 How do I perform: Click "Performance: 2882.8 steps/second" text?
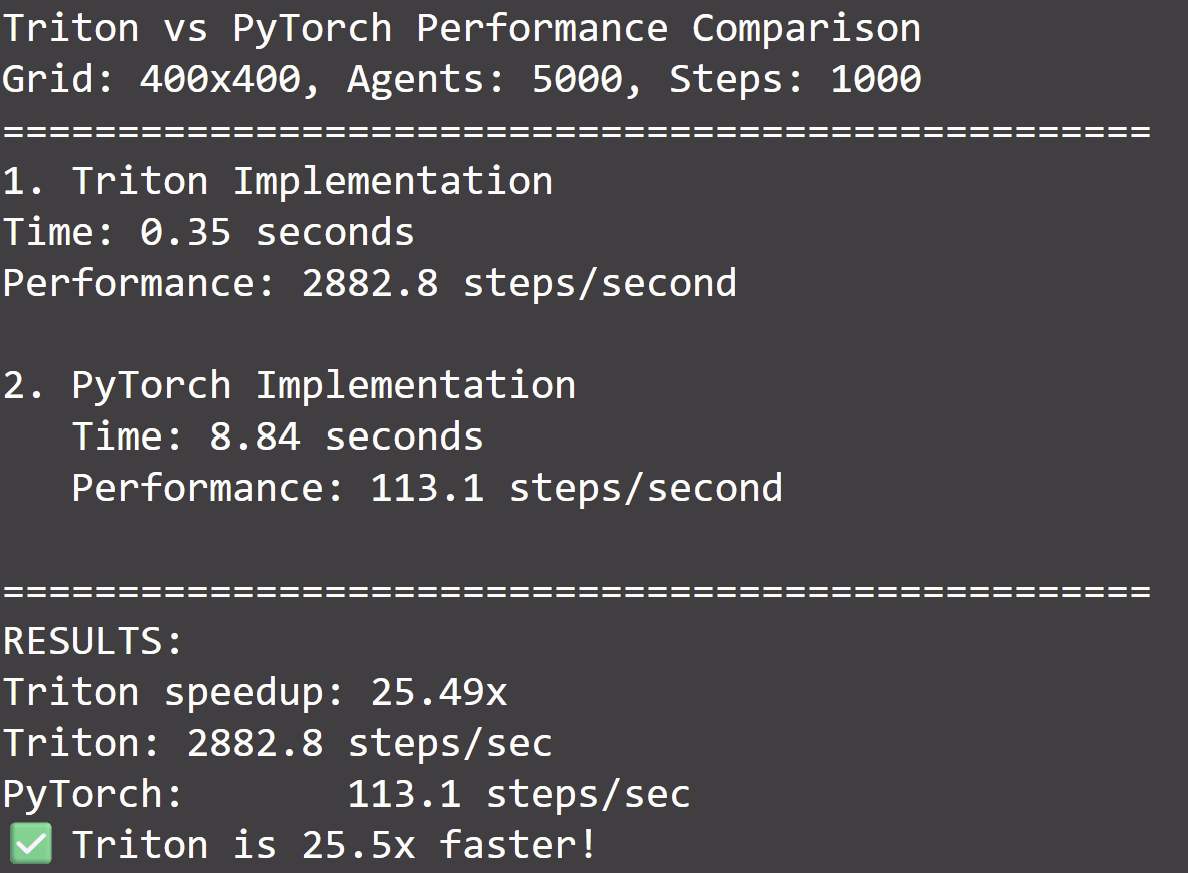coord(369,284)
